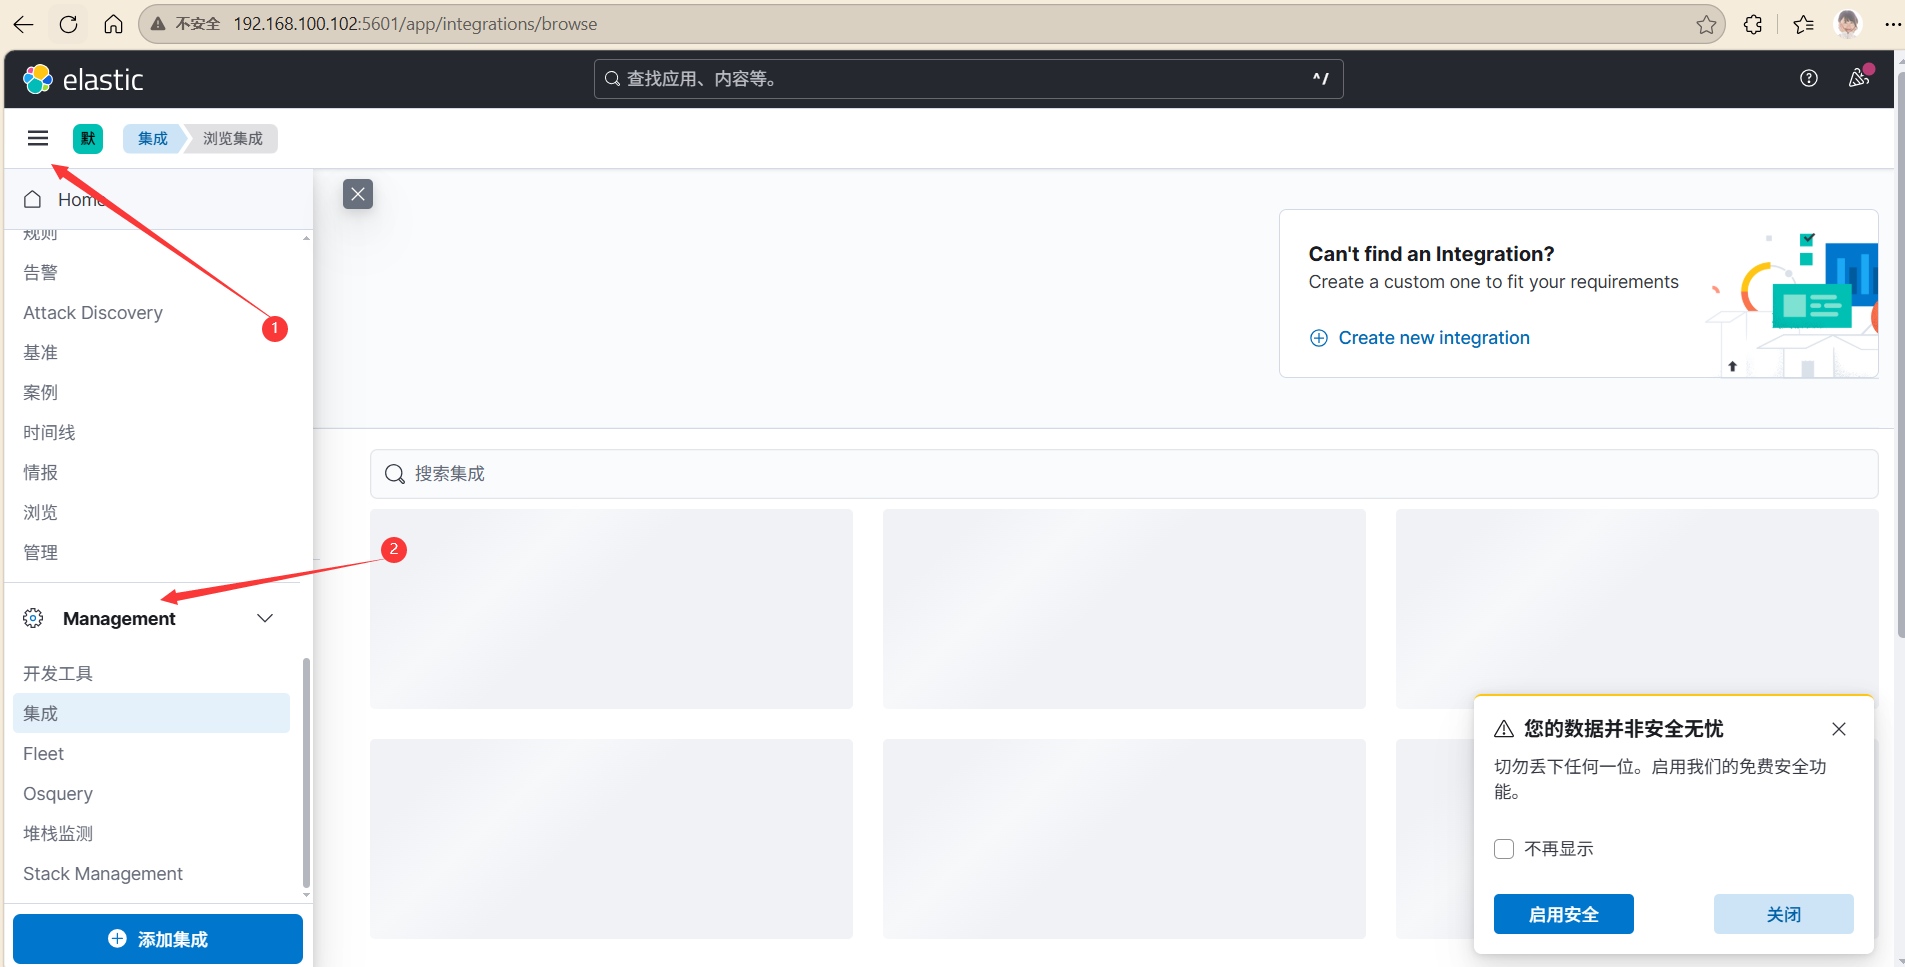Open 情报 in the navigation
This screenshot has height=967, width=1905.
[41, 473]
